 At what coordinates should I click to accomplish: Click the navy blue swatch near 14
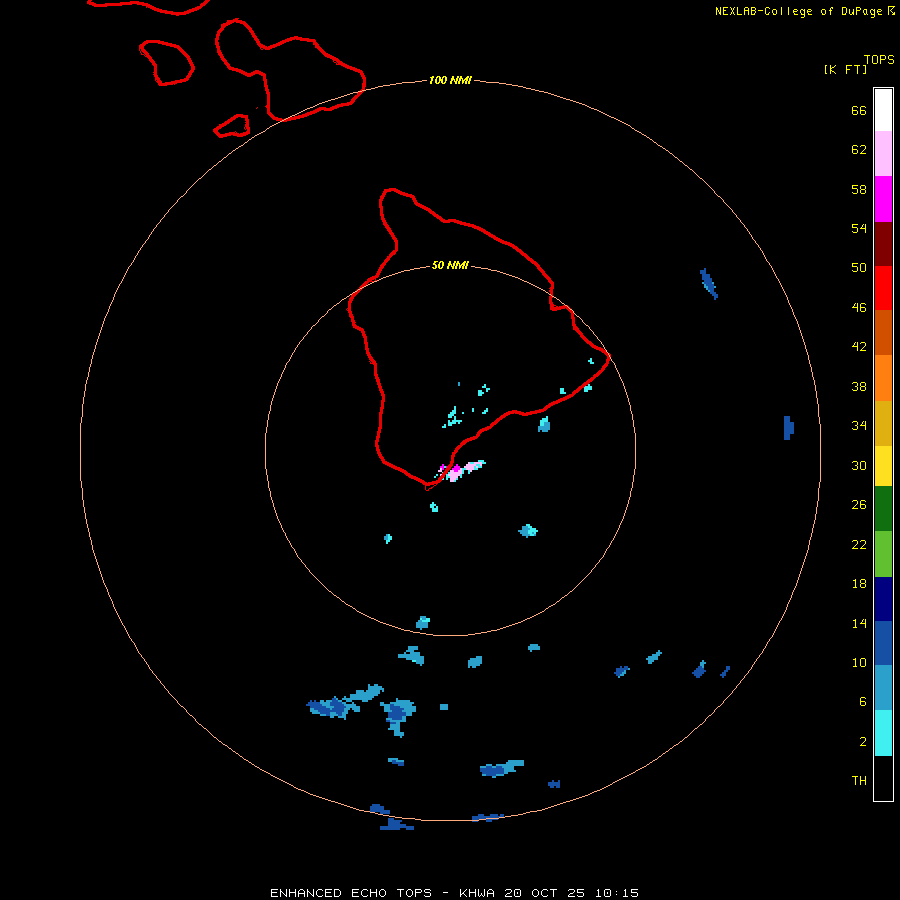coord(883,599)
